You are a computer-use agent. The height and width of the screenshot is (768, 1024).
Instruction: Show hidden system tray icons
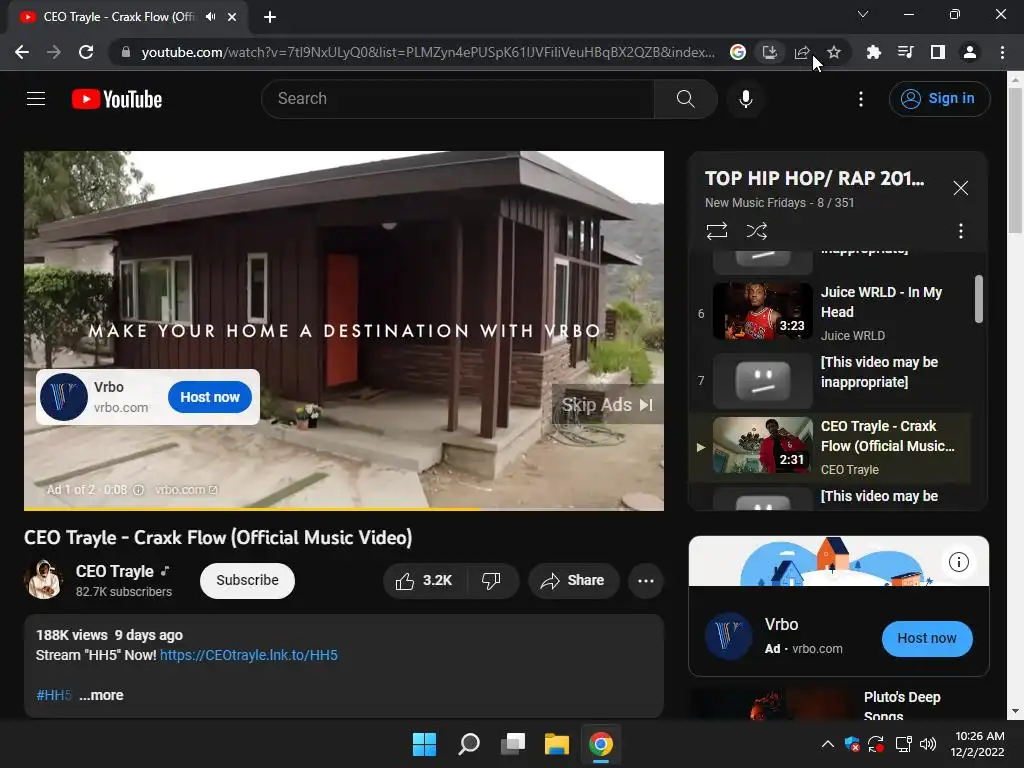click(827, 744)
